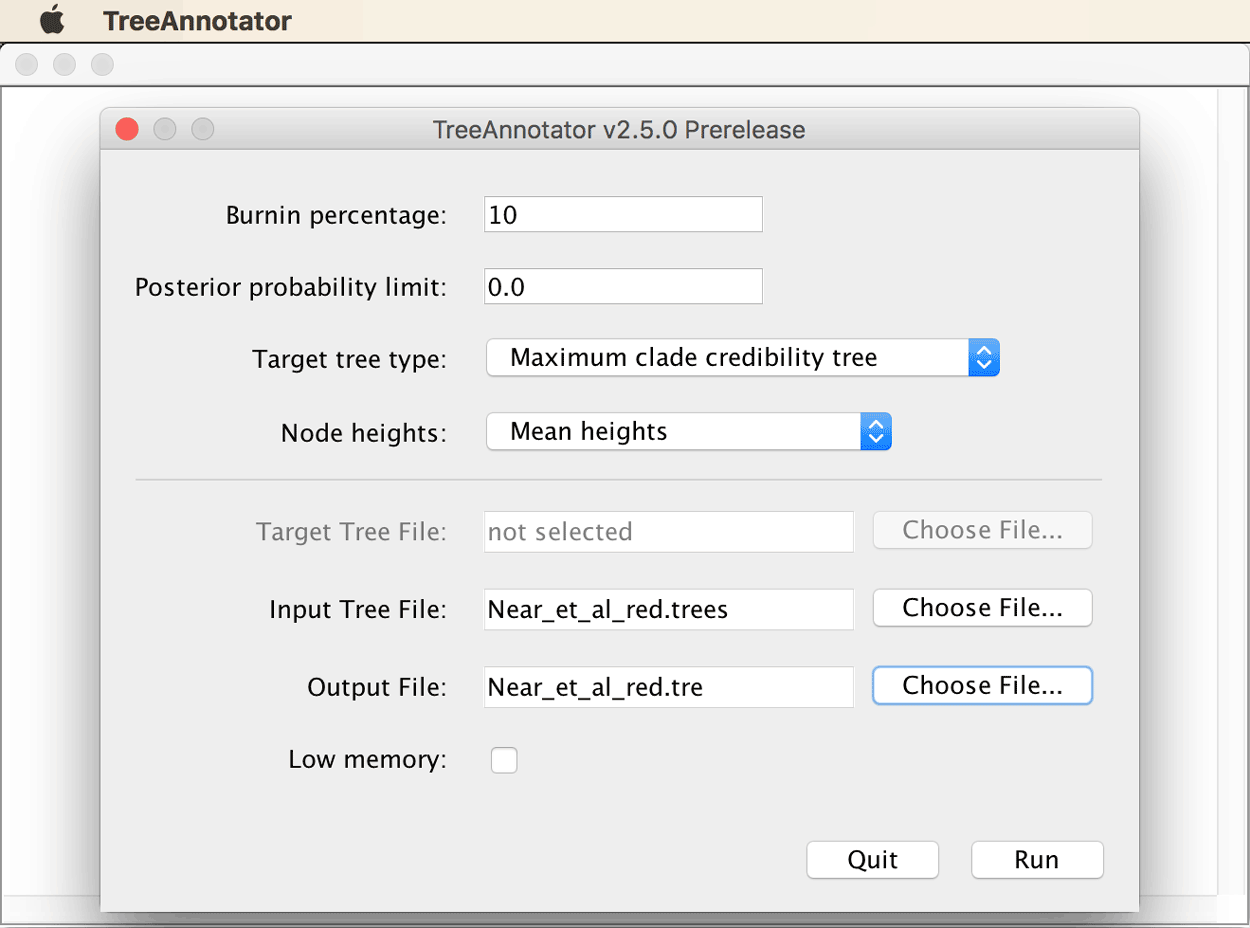
Task: Click the 'Target tree type:' label
Action: (x=349, y=360)
